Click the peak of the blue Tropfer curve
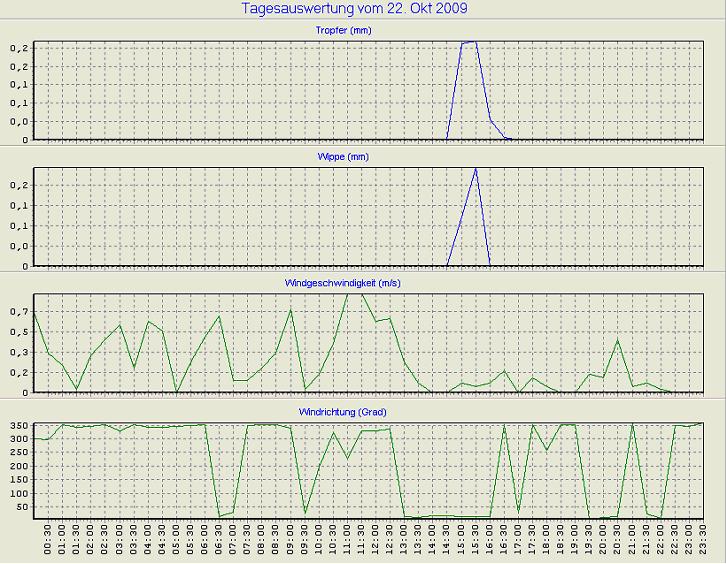The height and width of the screenshot is (564, 726). tap(475, 42)
